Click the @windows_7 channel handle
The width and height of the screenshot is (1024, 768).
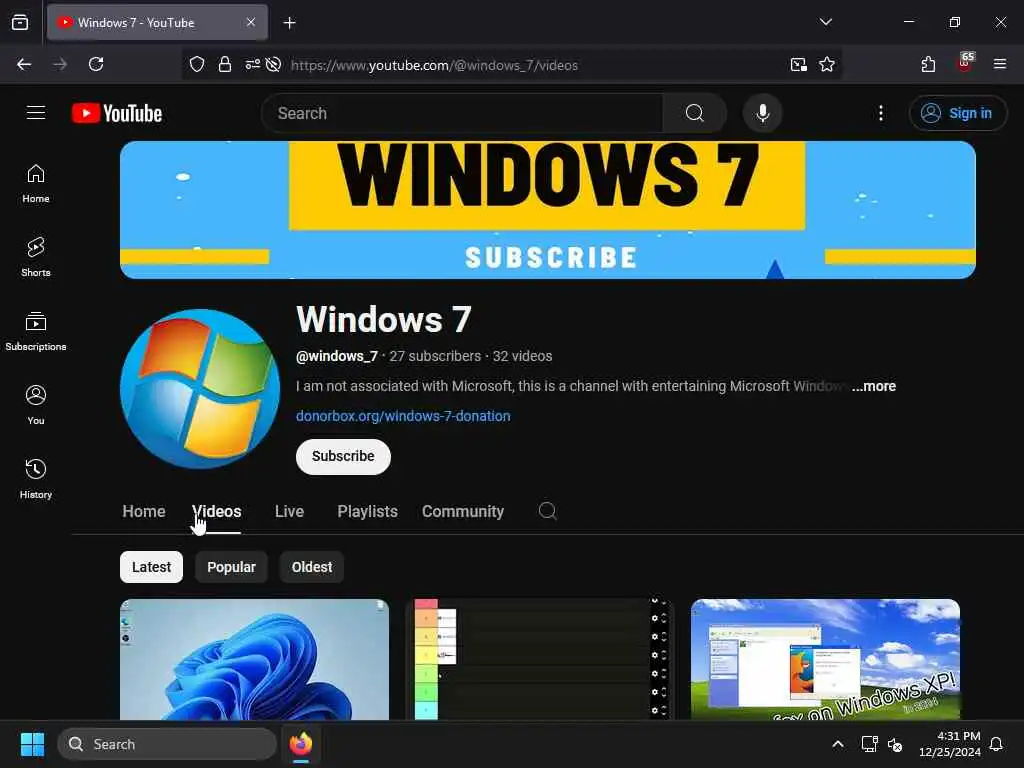pyautogui.click(x=336, y=356)
